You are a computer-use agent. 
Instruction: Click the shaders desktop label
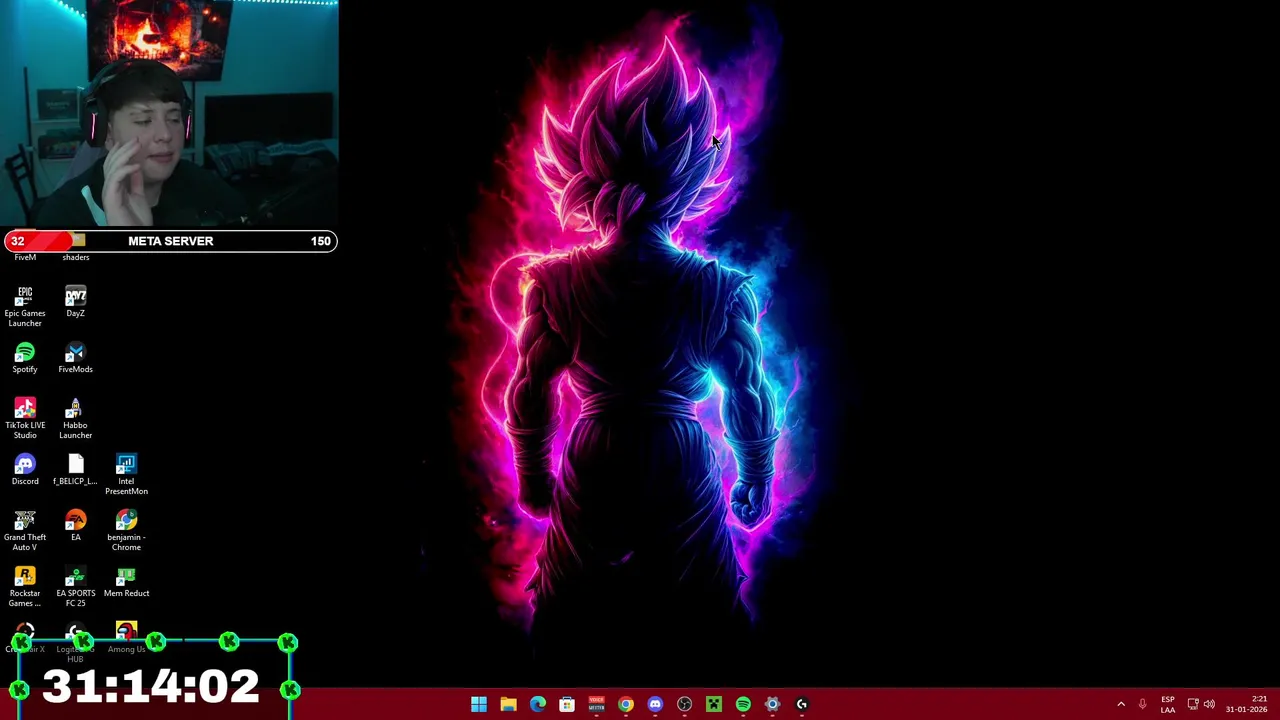click(x=76, y=257)
